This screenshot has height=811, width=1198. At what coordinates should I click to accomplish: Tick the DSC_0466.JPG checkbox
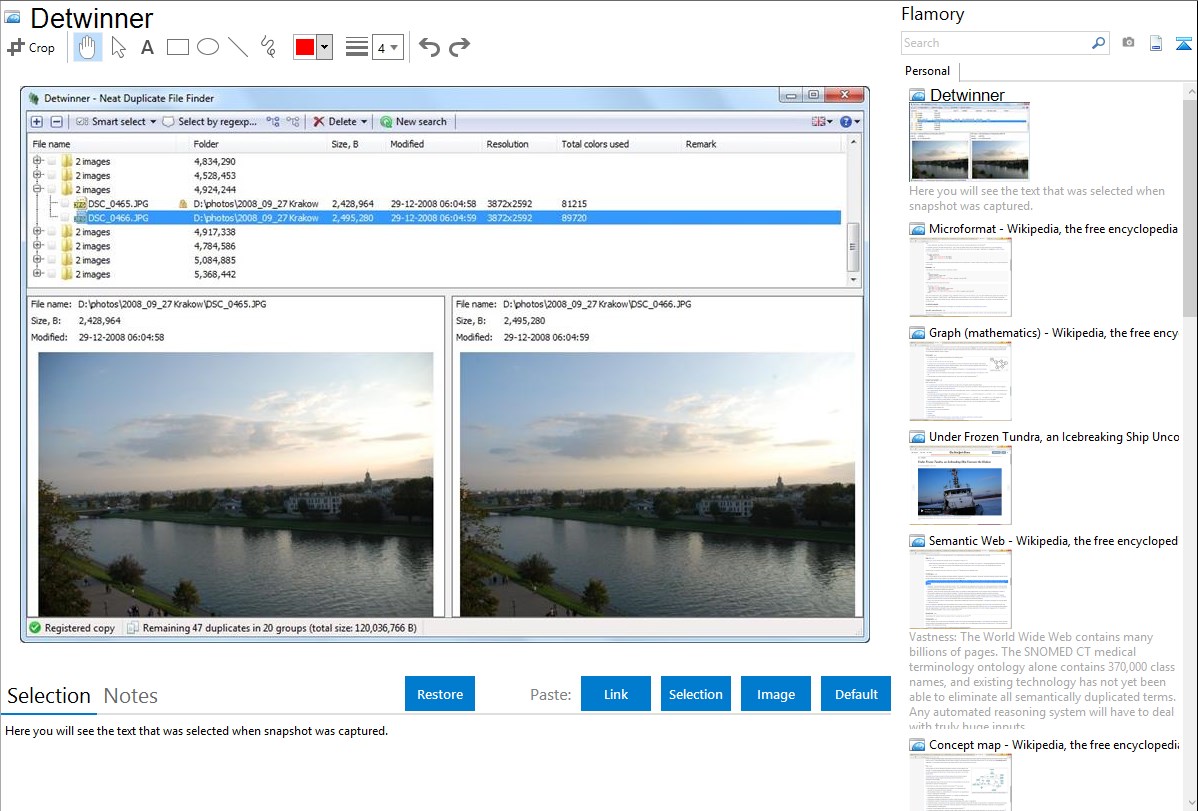click(65, 218)
